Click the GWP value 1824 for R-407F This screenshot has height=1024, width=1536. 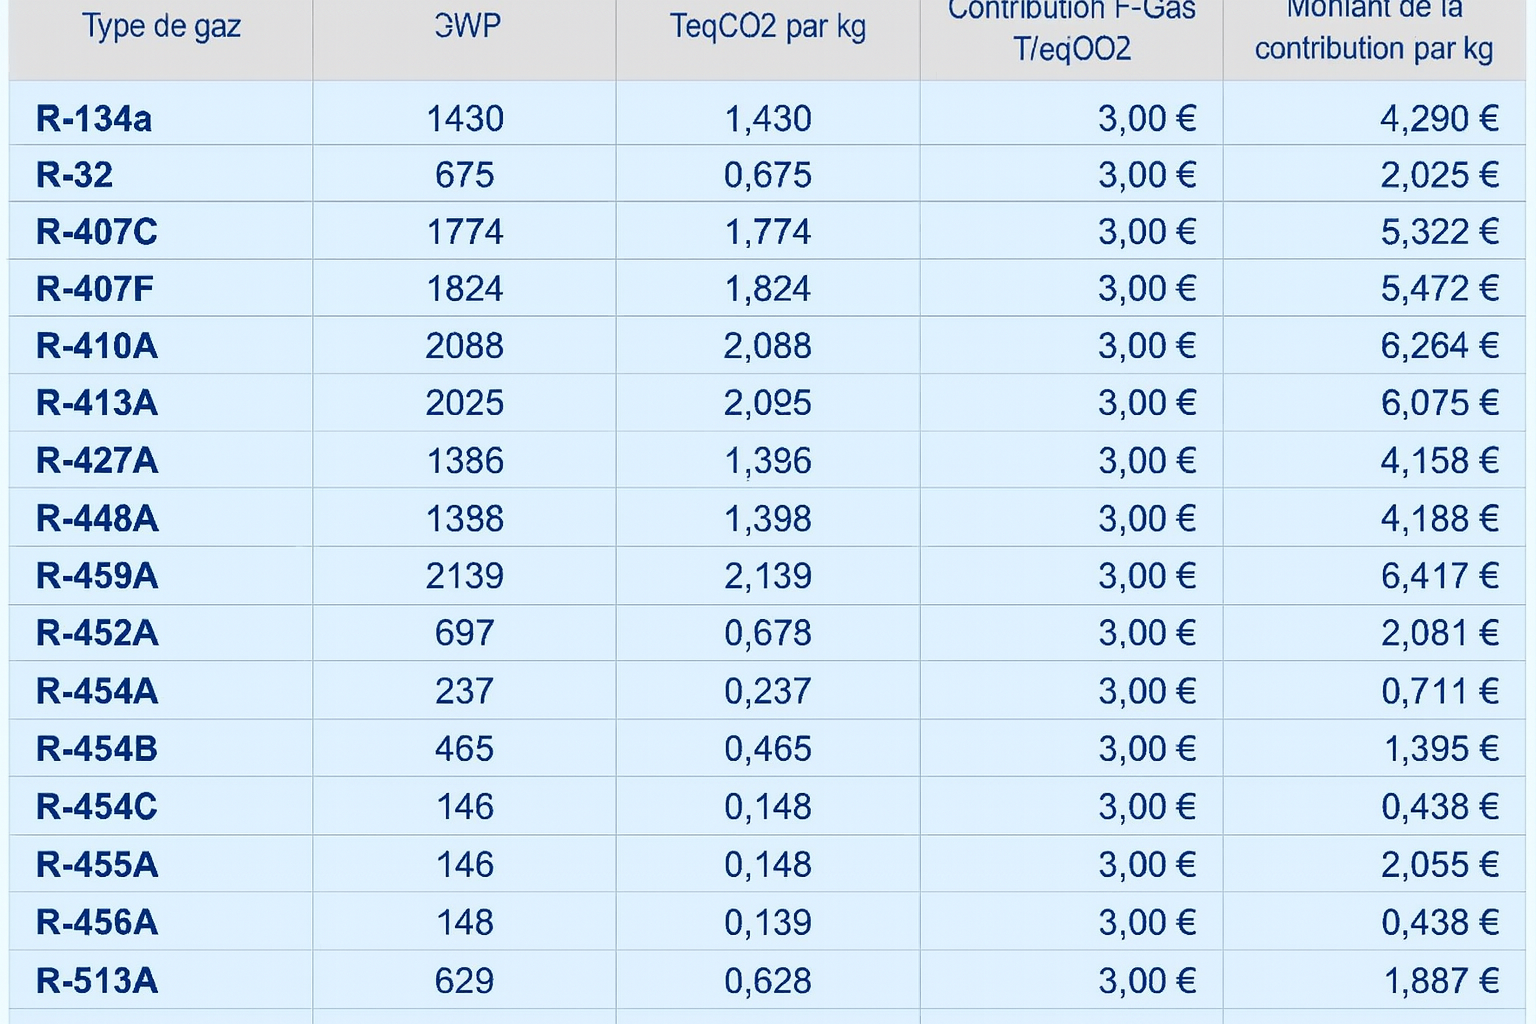(465, 289)
